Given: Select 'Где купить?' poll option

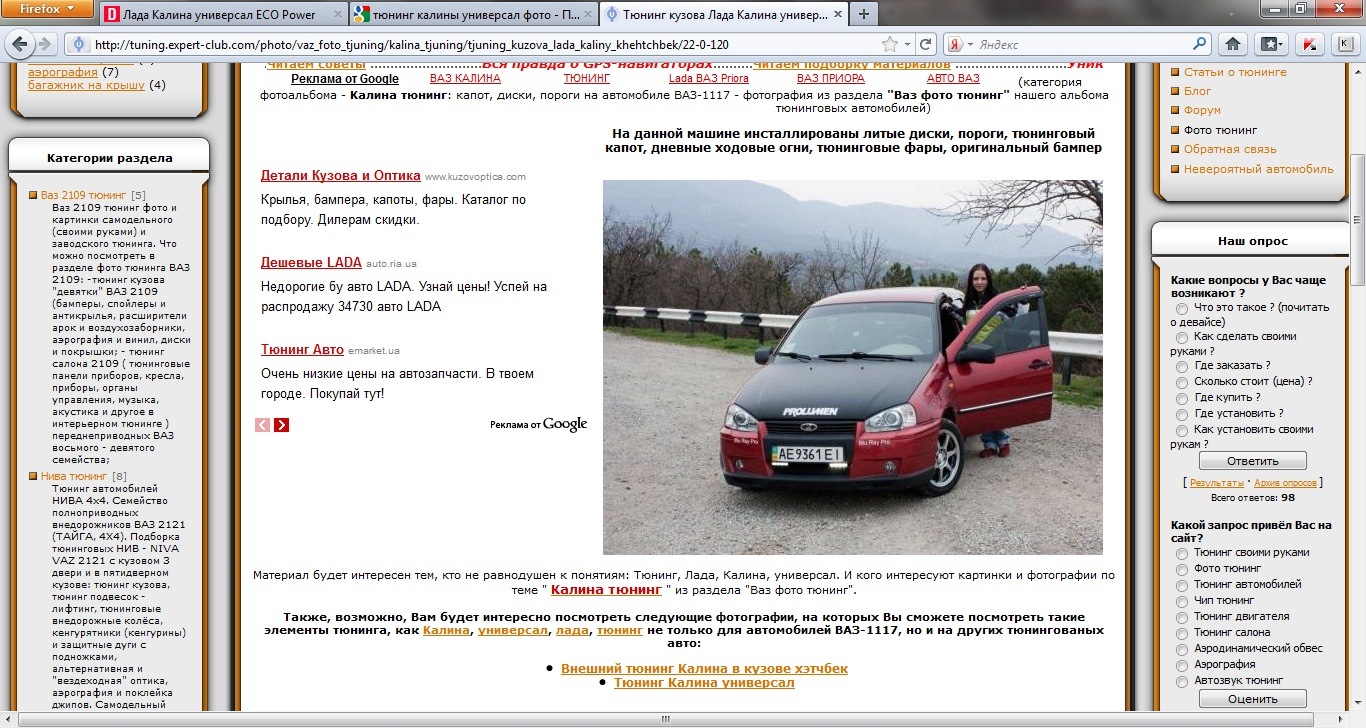Looking at the screenshot, I should click(1182, 398).
